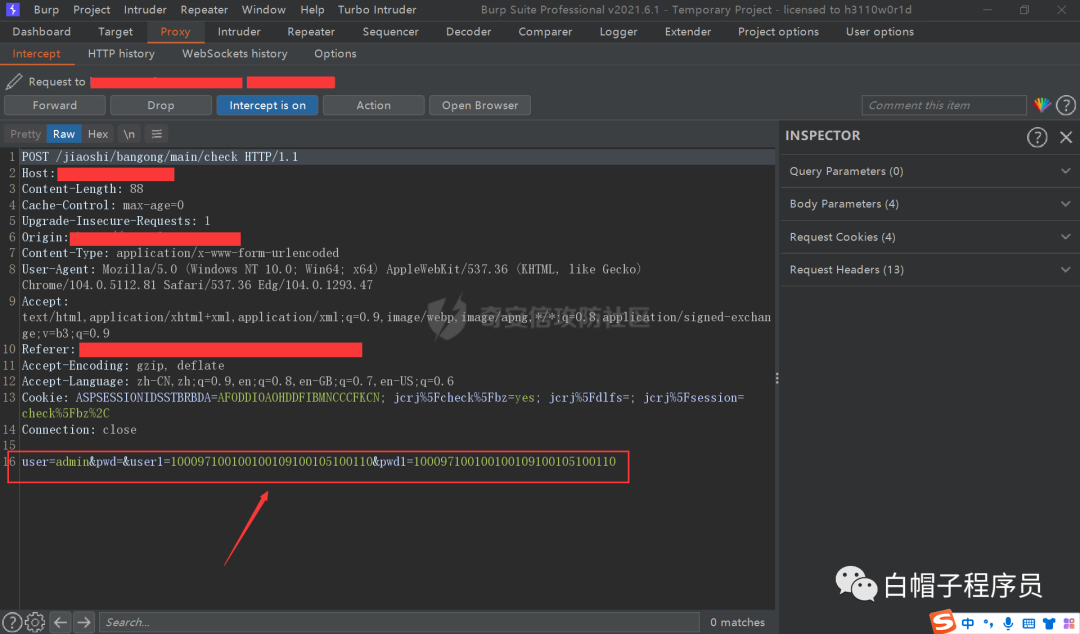Open the search settings gear icon
The width and height of the screenshot is (1080, 634).
pos(35,622)
